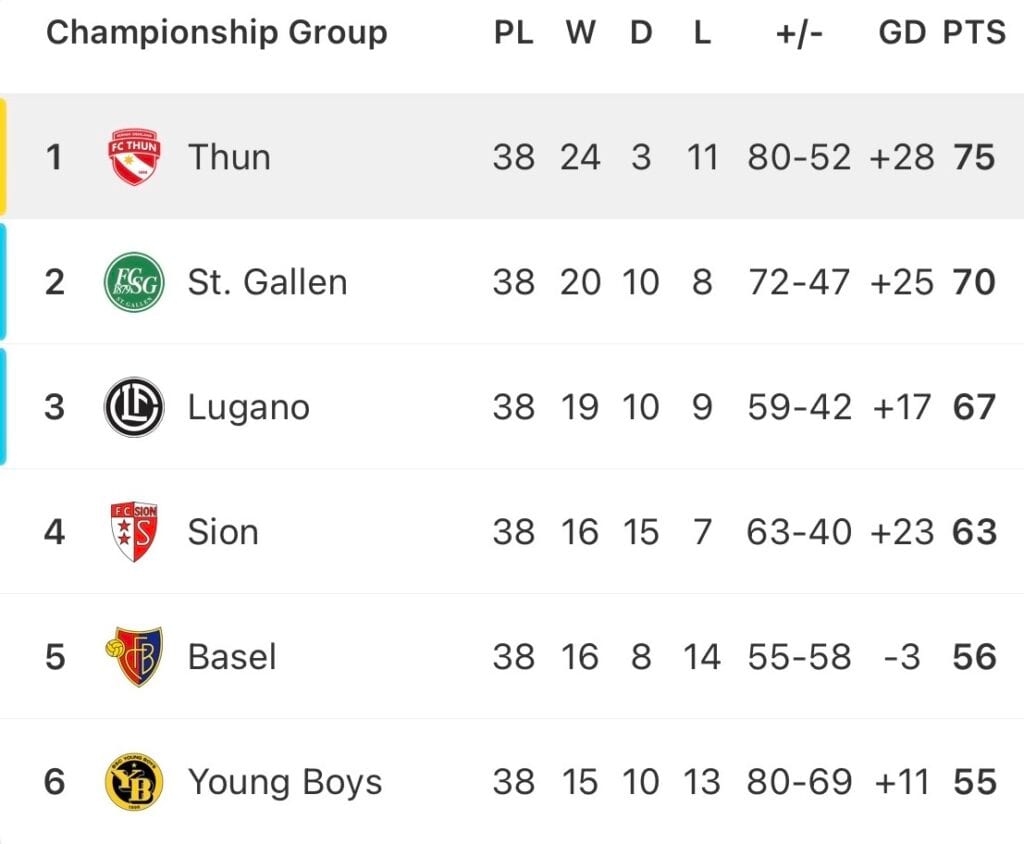The image size is (1024, 844).
Task: Select the Sion team name
Action: (x=223, y=532)
